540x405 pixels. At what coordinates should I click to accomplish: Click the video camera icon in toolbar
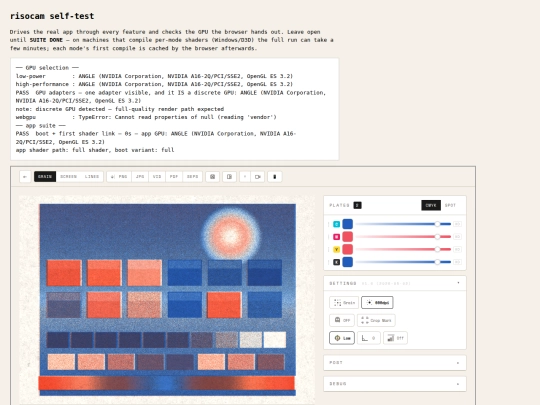(258, 177)
